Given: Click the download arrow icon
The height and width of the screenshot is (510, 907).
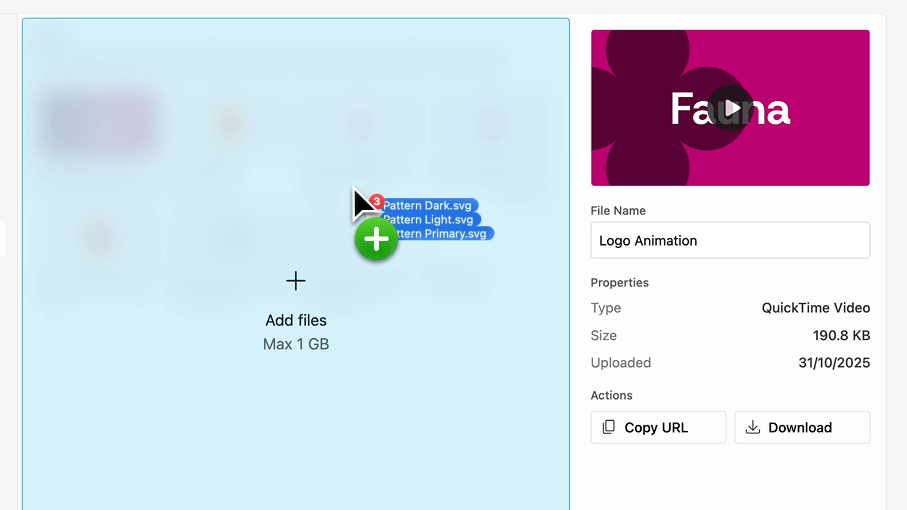Looking at the screenshot, I should pyautogui.click(x=753, y=427).
